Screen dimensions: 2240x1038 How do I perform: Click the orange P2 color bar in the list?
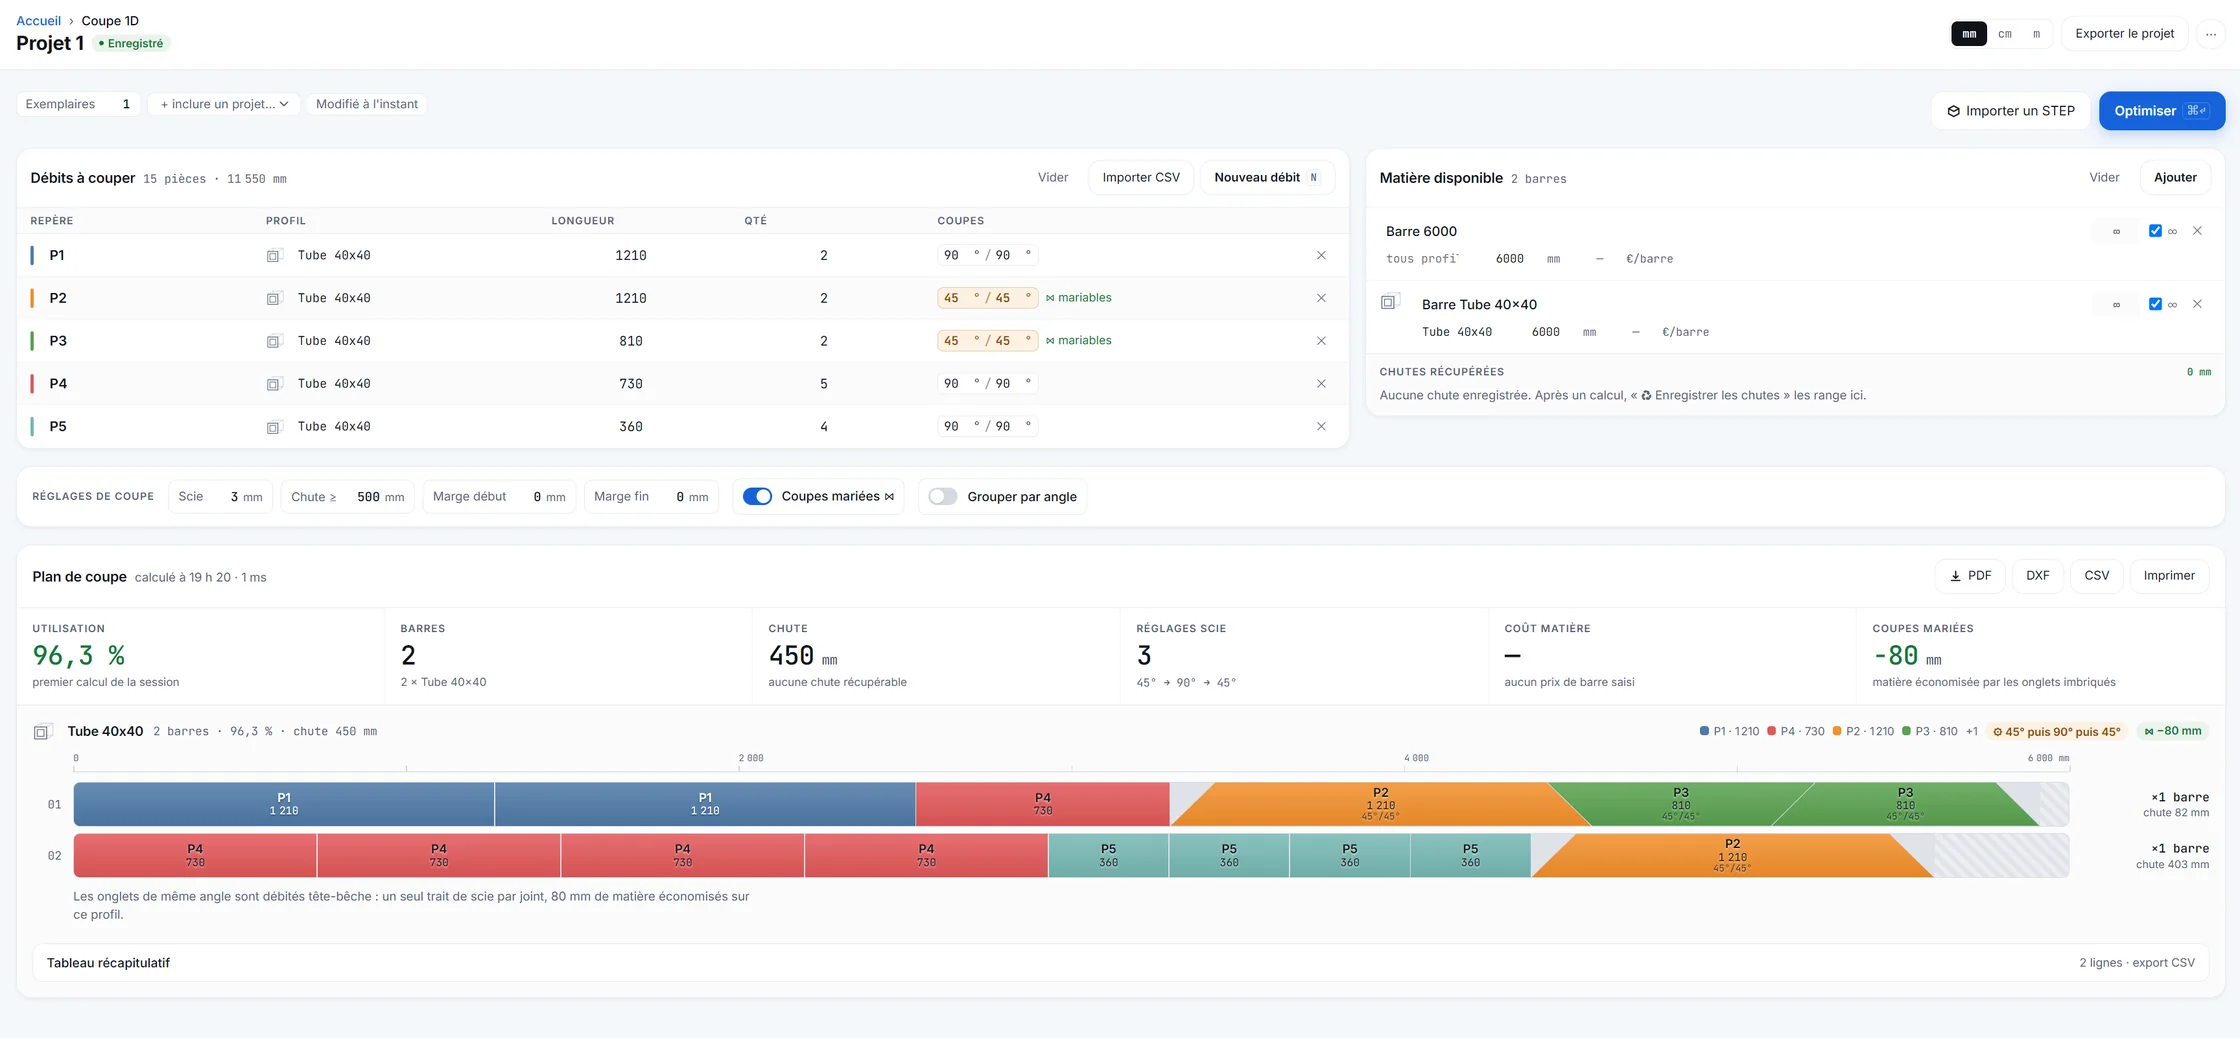[32, 298]
